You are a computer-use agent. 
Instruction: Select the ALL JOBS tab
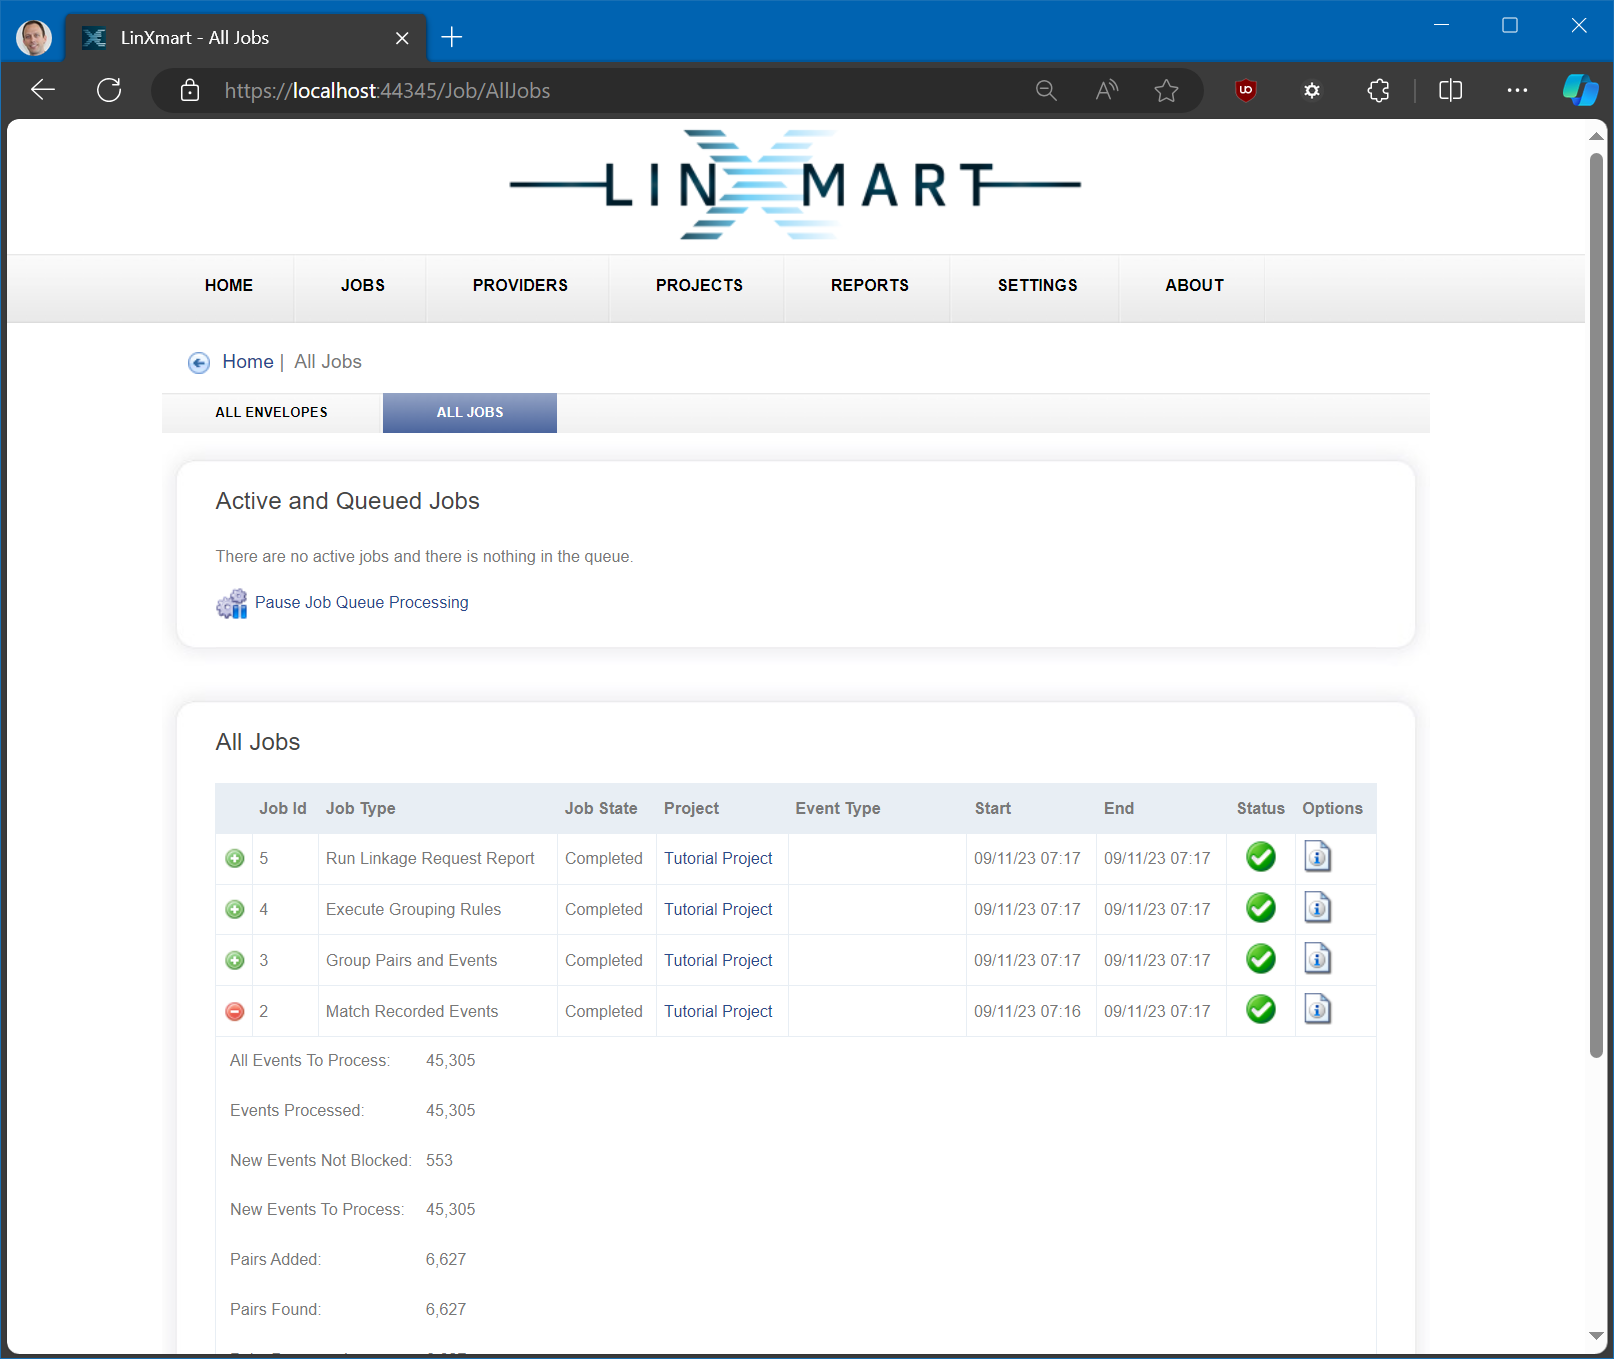tap(470, 413)
